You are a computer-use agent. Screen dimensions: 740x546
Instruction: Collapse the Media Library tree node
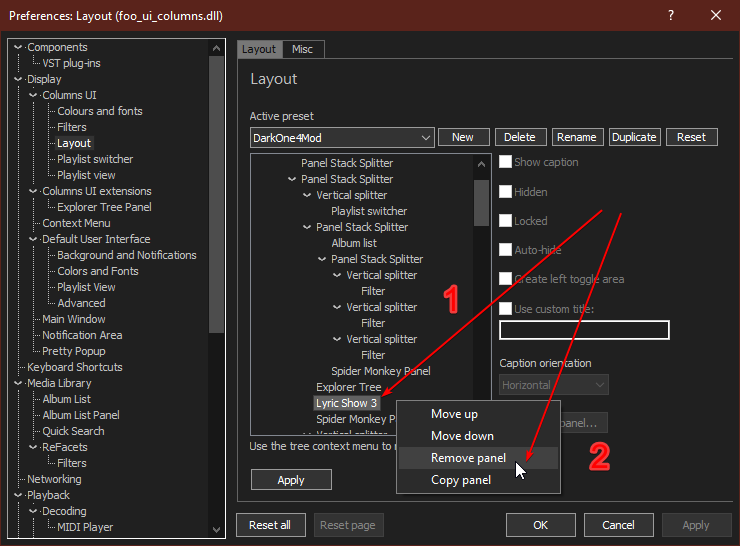19,383
